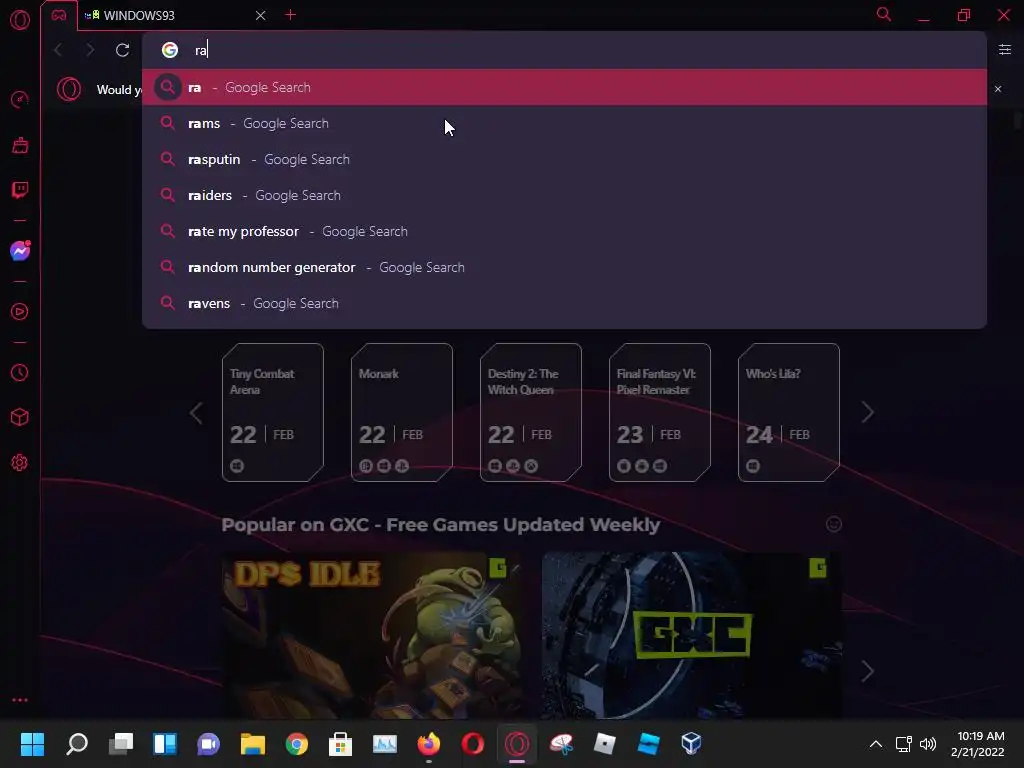Open clock and date flyout
The image size is (1024, 768).
978,744
